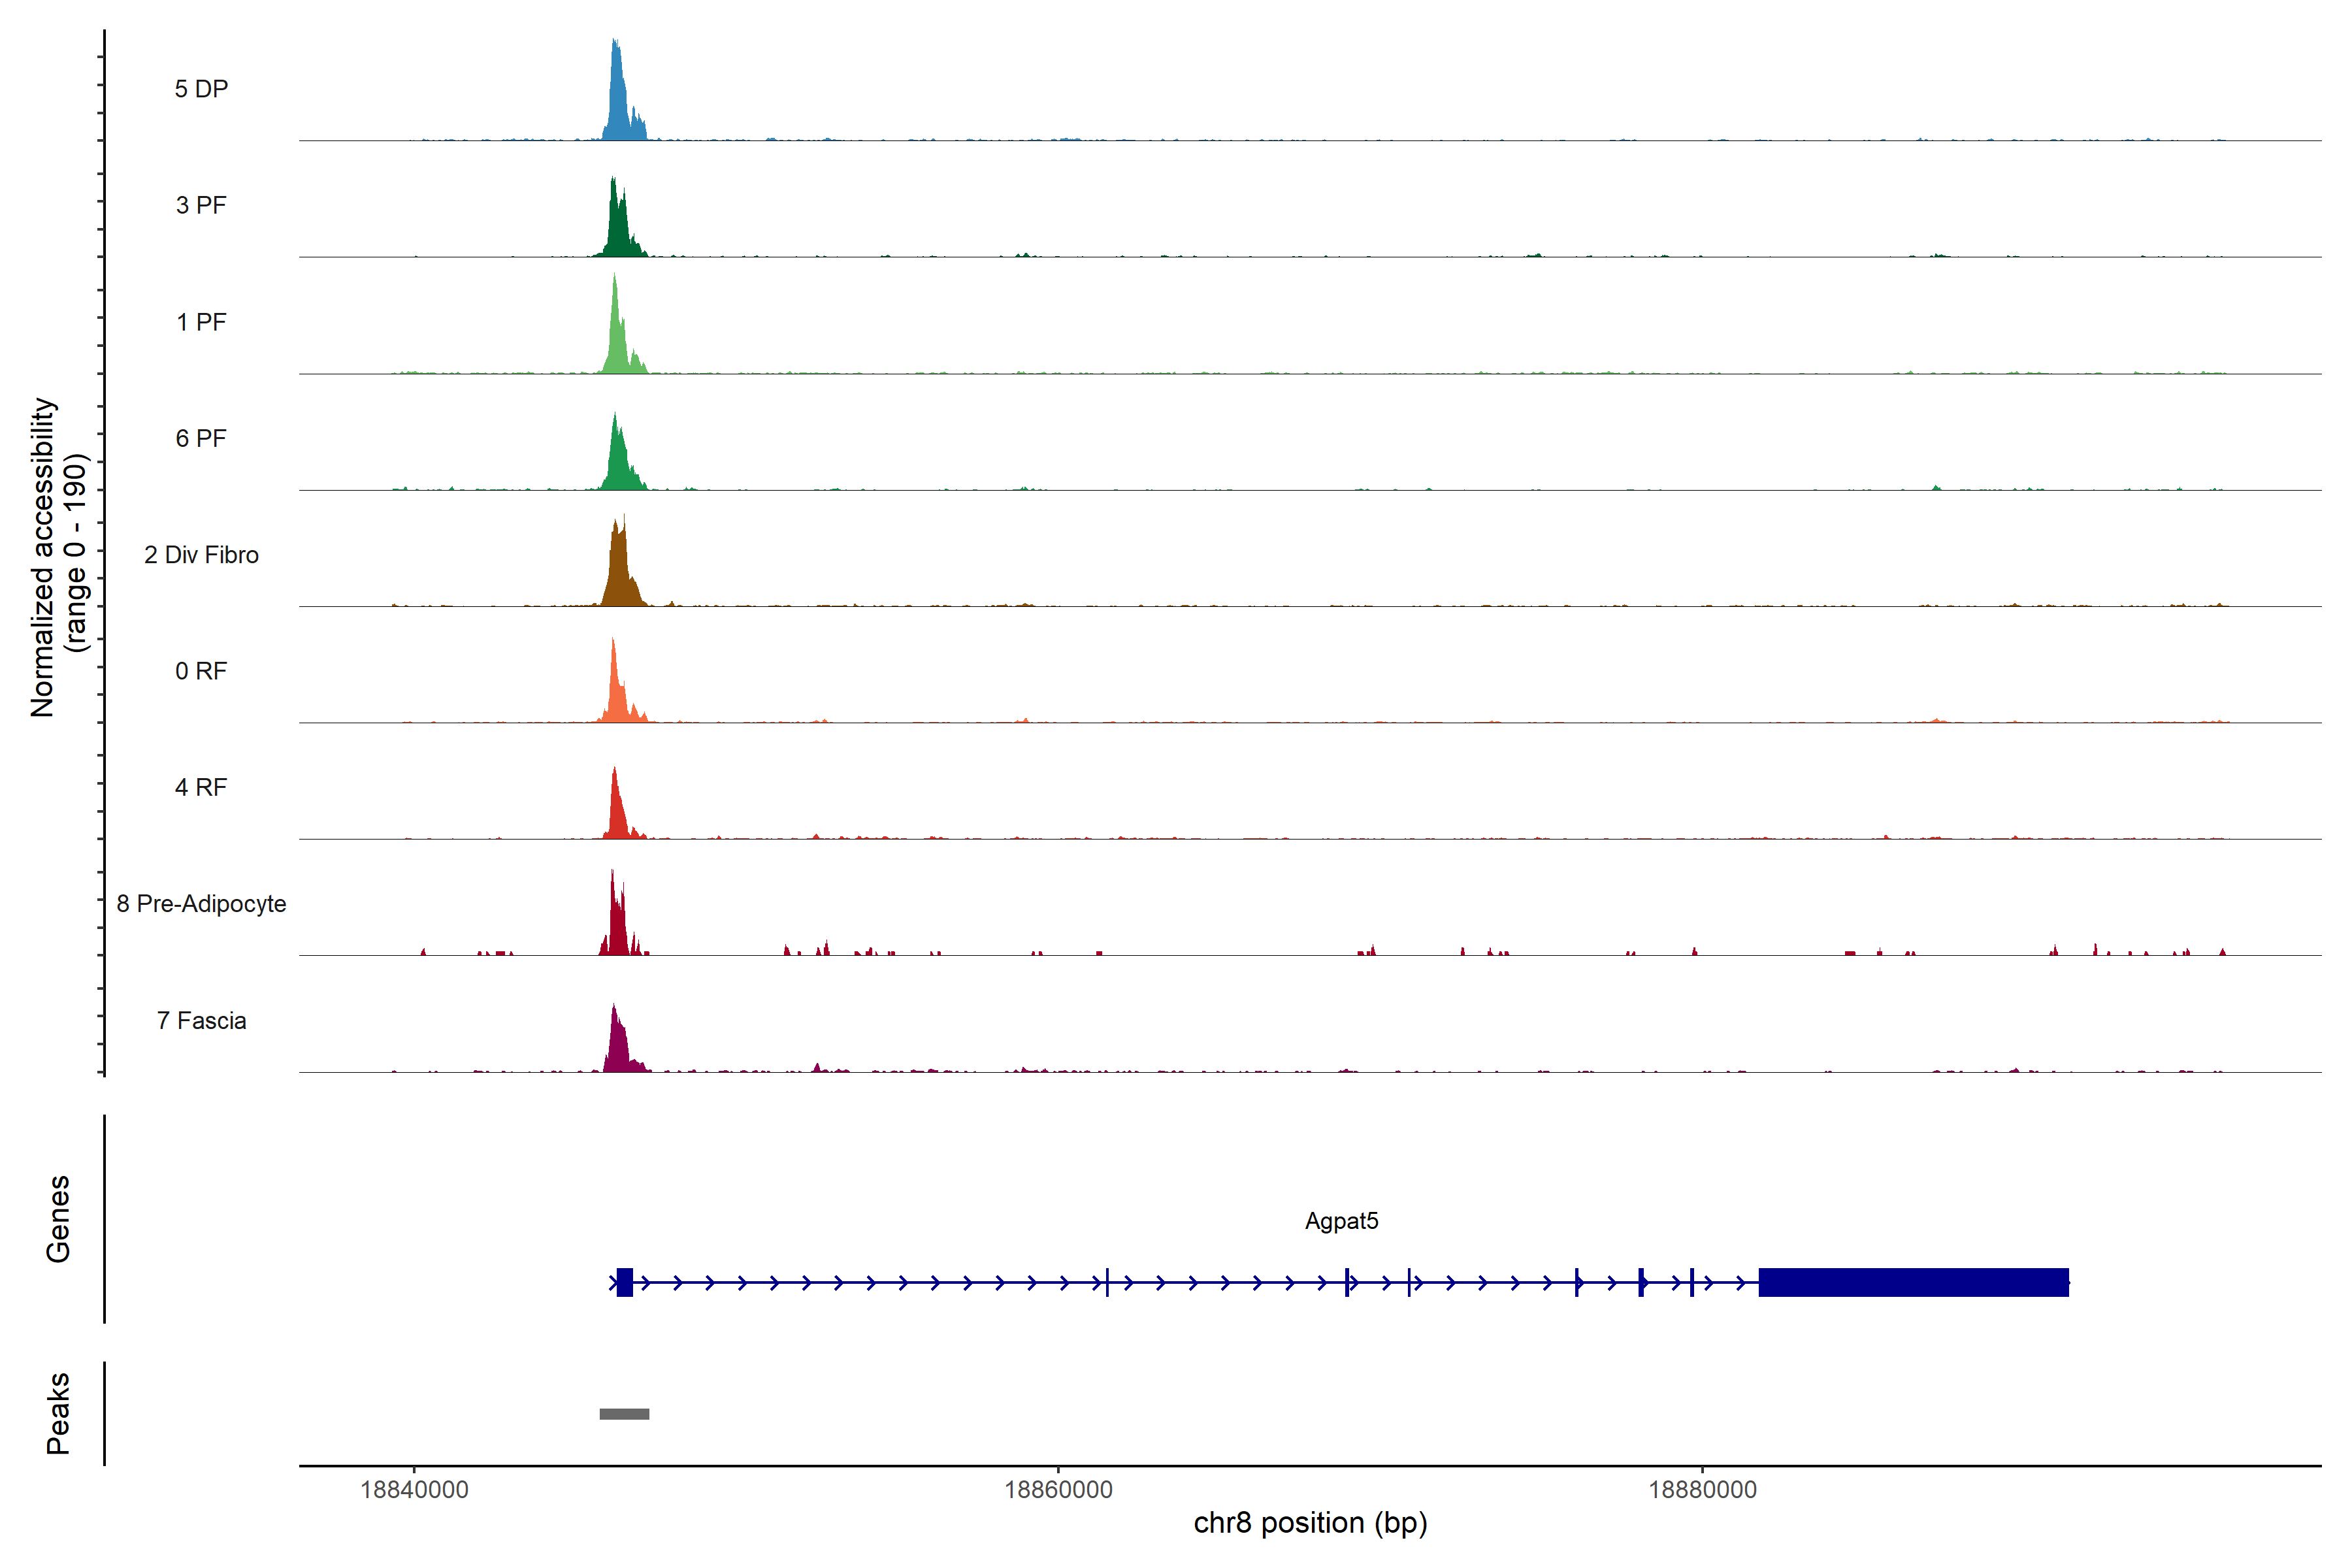Click the 8 Pre-Adipocyte label
This screenshot has width=2352, height=1568.
coord(201,904)
